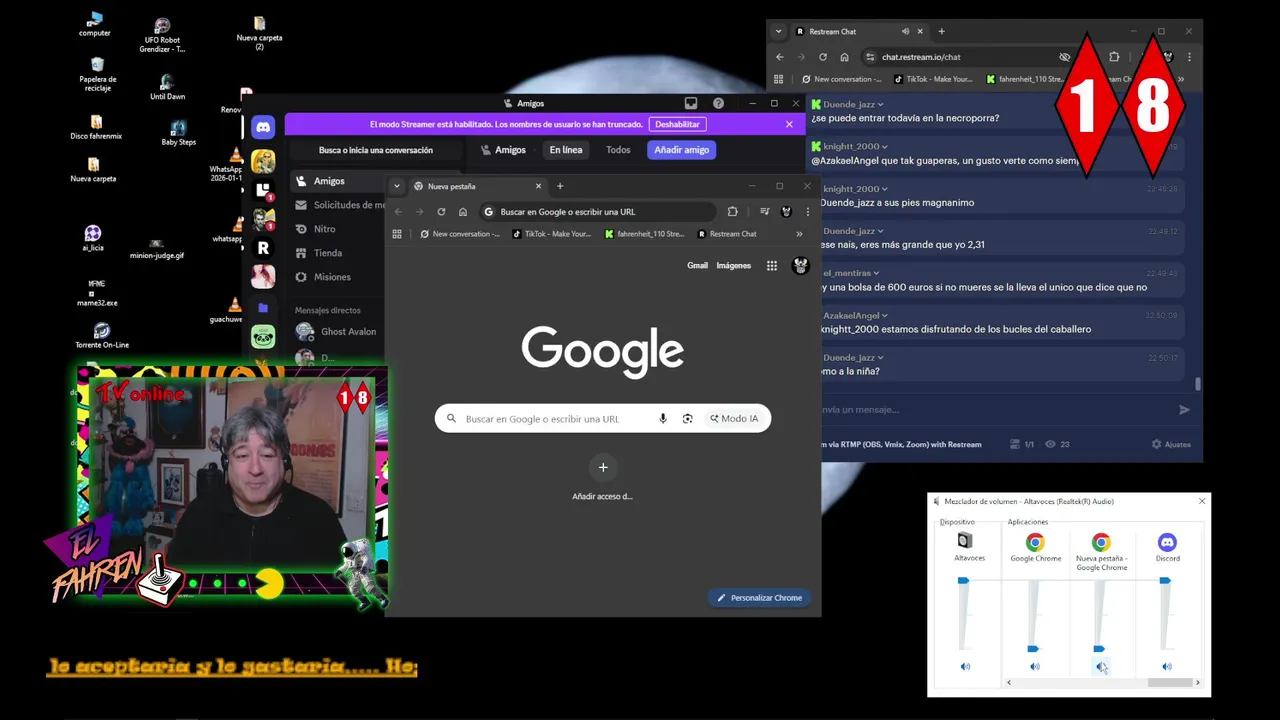Adjust the Discord volume slider

pos(1165,580)
